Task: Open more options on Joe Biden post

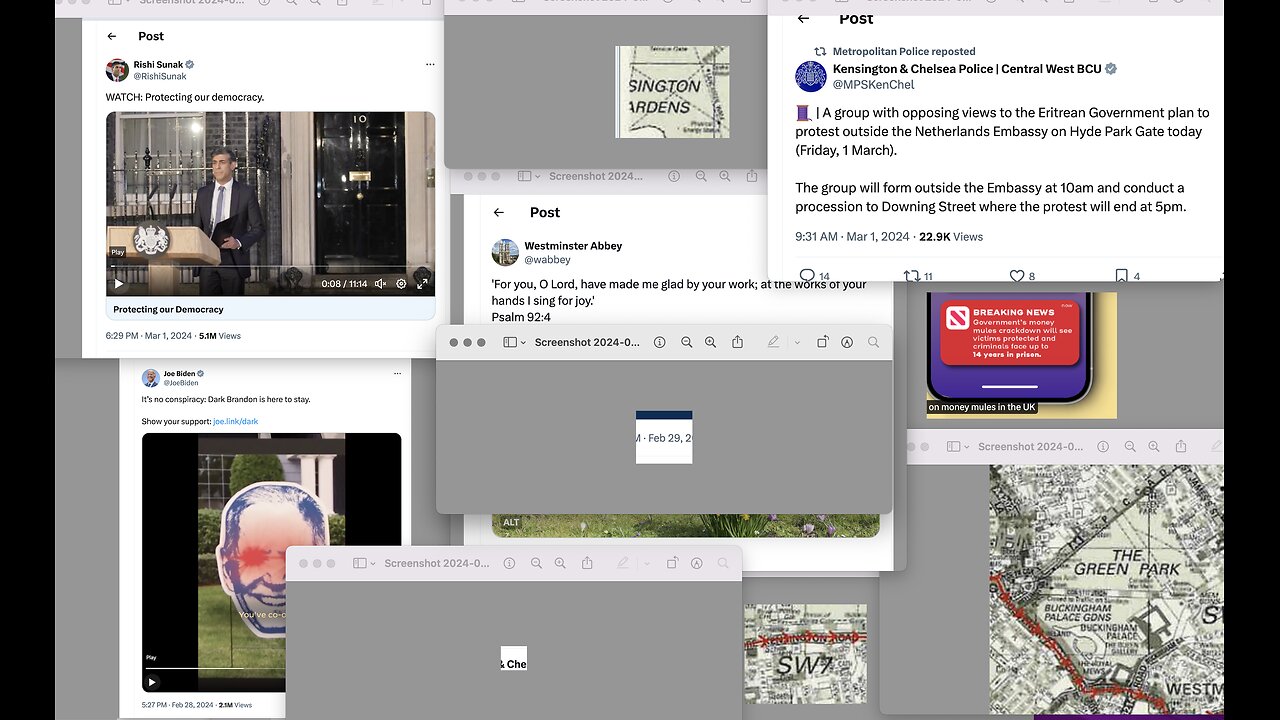Action: (x=397, y=373)
